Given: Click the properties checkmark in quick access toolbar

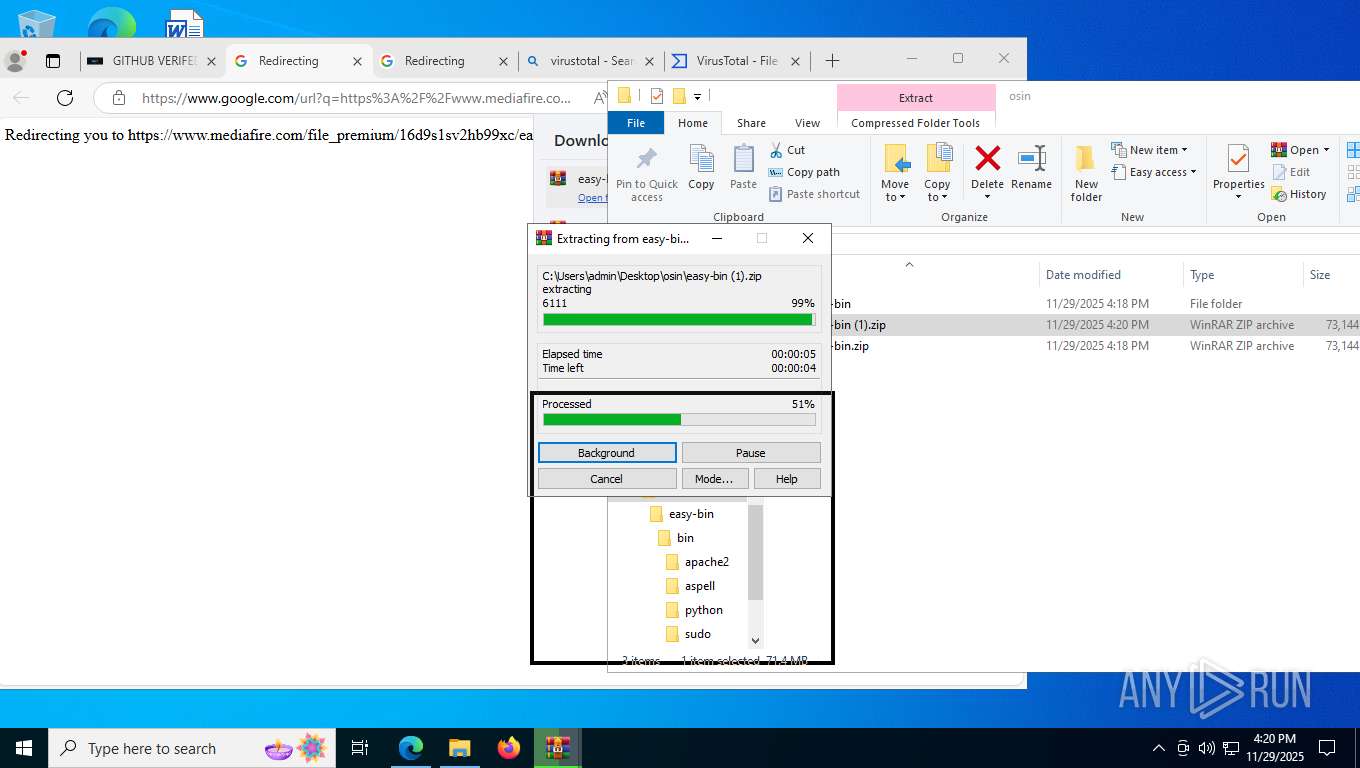Looking at the screenshot, I should (657, 96).
